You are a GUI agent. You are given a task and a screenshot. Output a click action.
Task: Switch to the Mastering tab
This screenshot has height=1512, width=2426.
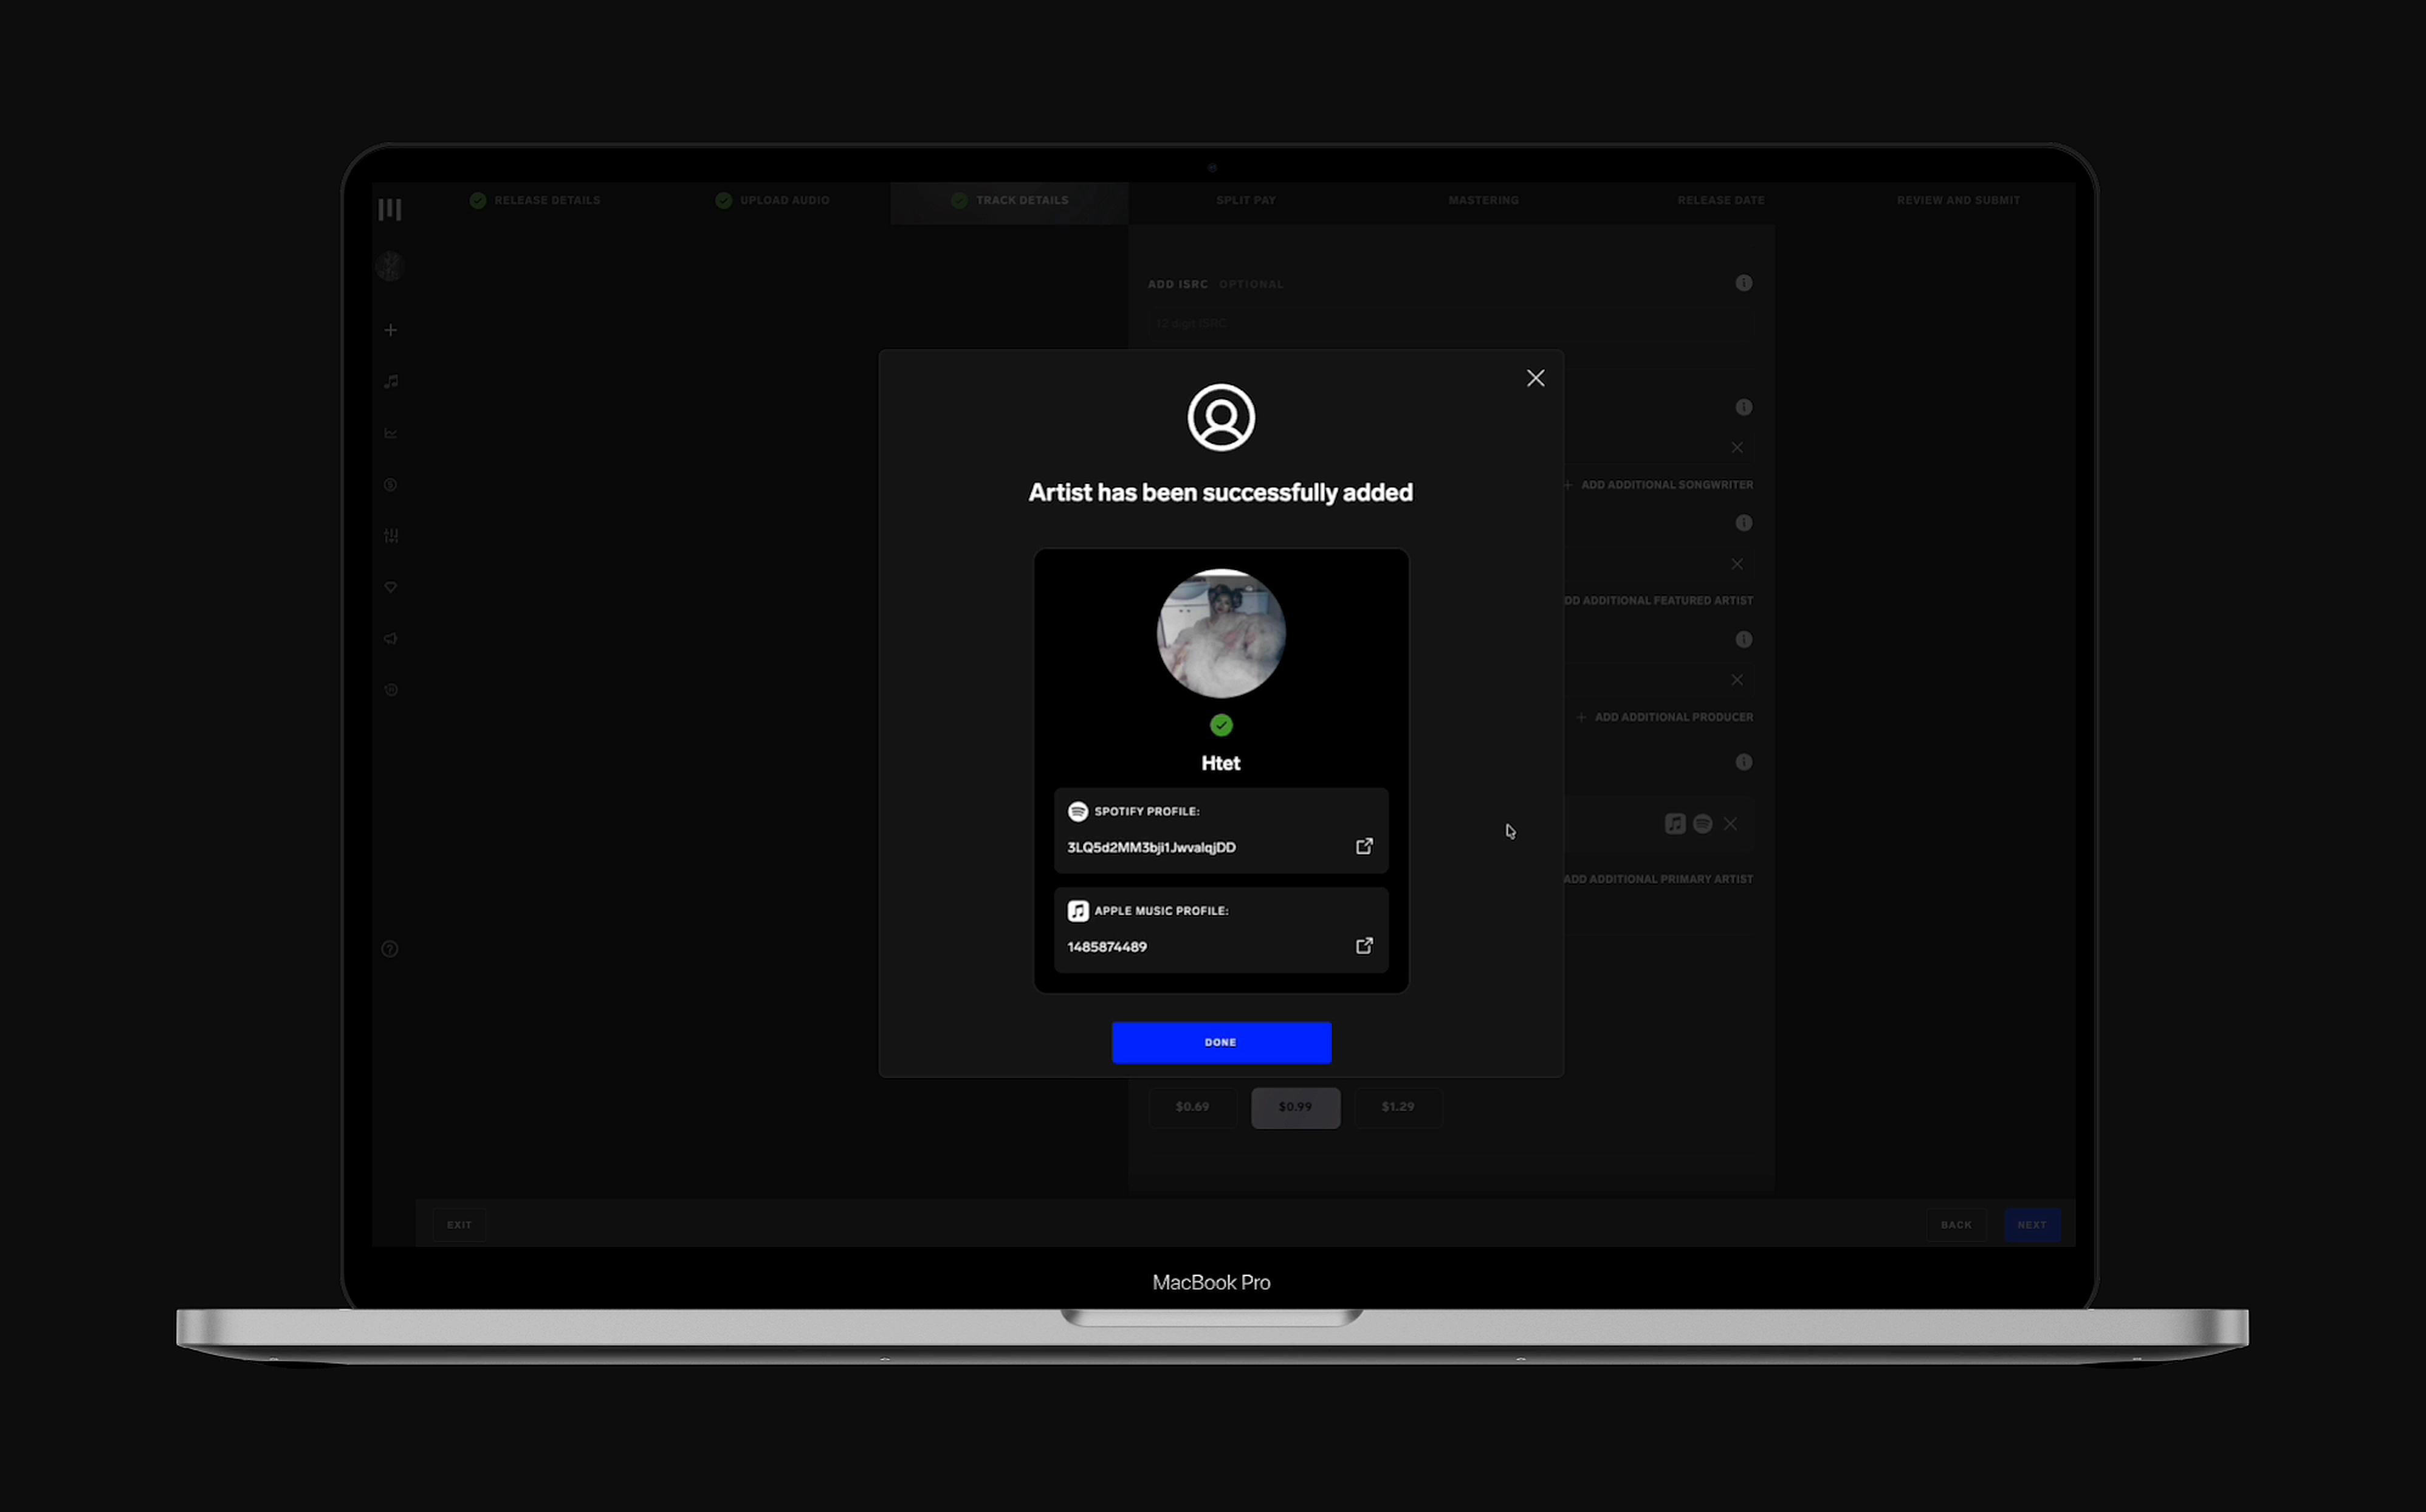tap(1484, 200)
